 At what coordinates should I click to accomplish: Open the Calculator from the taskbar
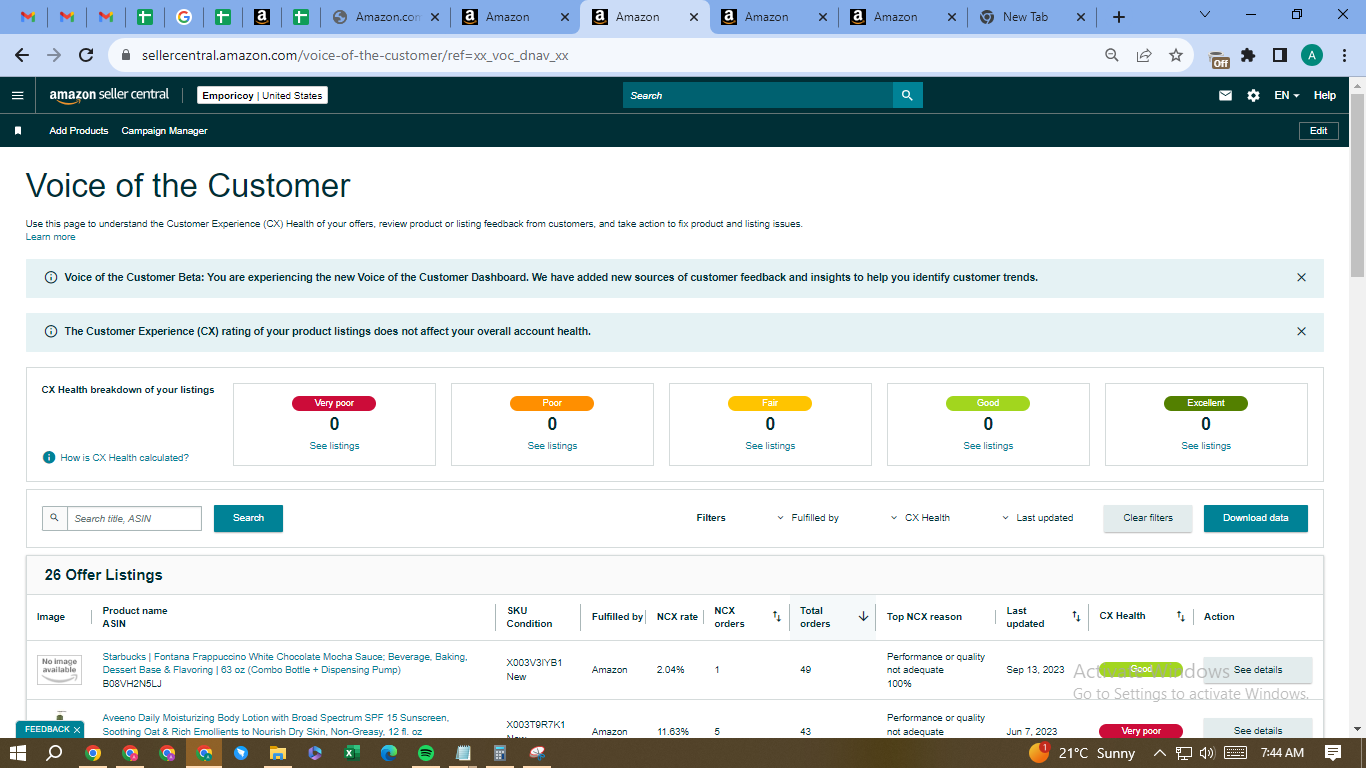pos(499,753)
